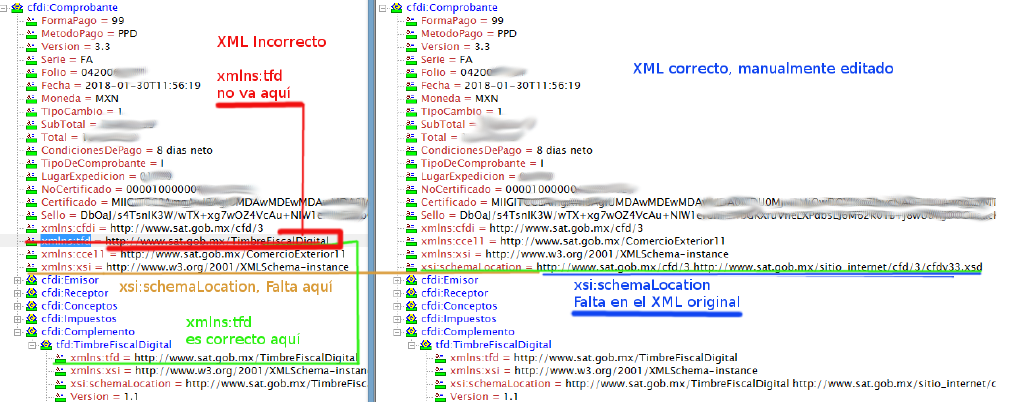1014x402 pixels.
Task: Expand cfdi:Receptor in the left pane
Action: (x=17, y=293)
